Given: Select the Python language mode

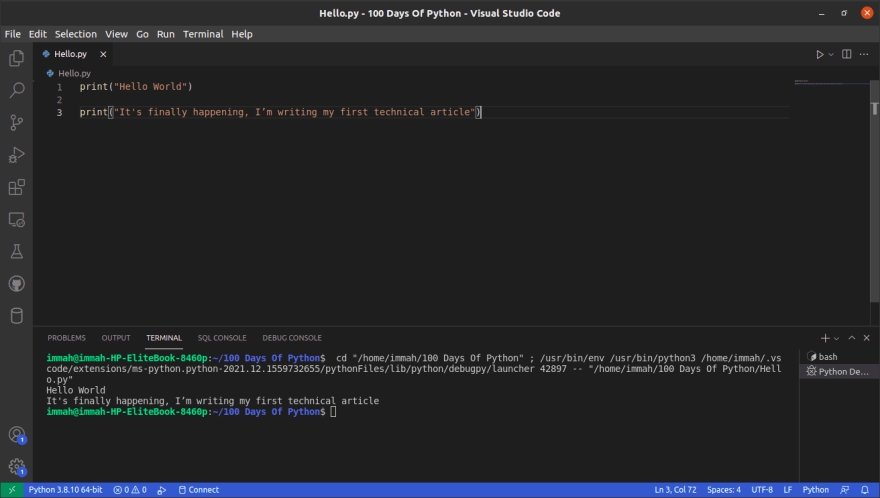Looking at the screenshot, I should tap(815, 490).
